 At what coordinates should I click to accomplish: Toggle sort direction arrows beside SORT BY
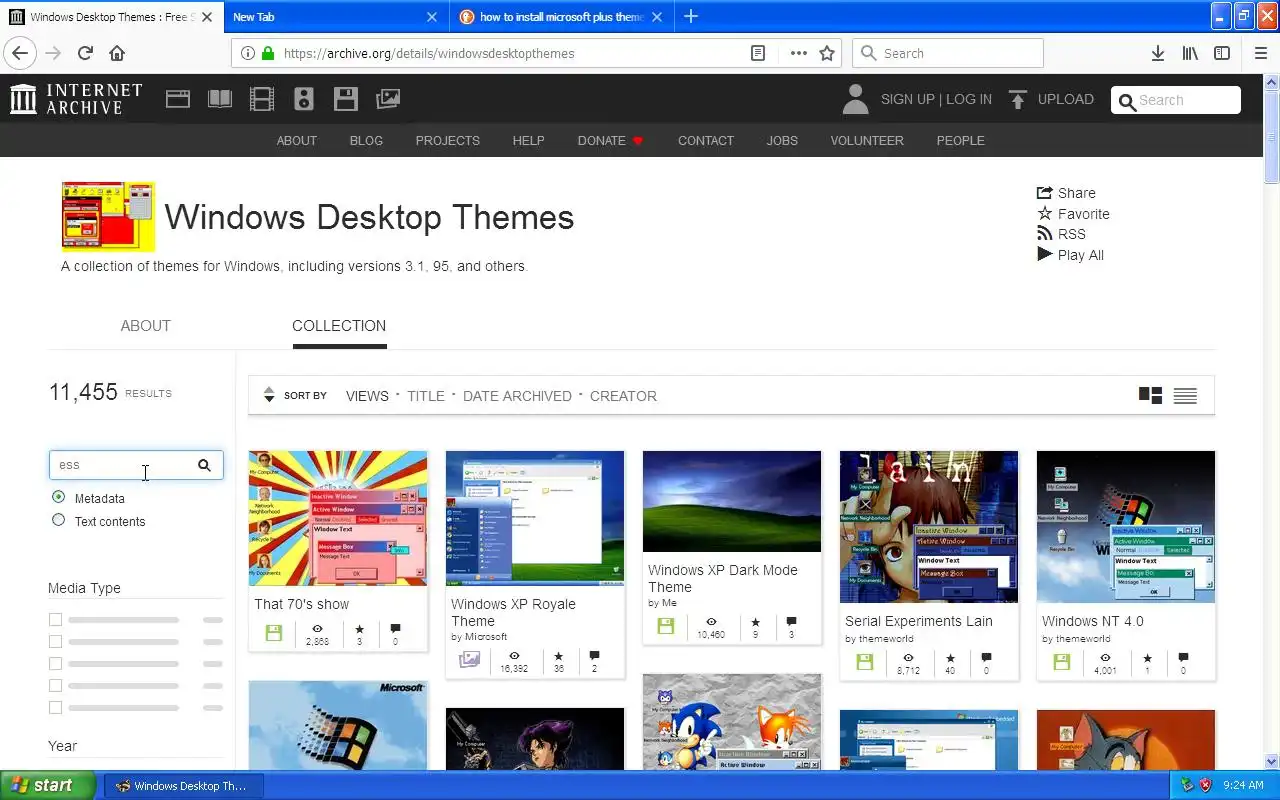point(268,395)
